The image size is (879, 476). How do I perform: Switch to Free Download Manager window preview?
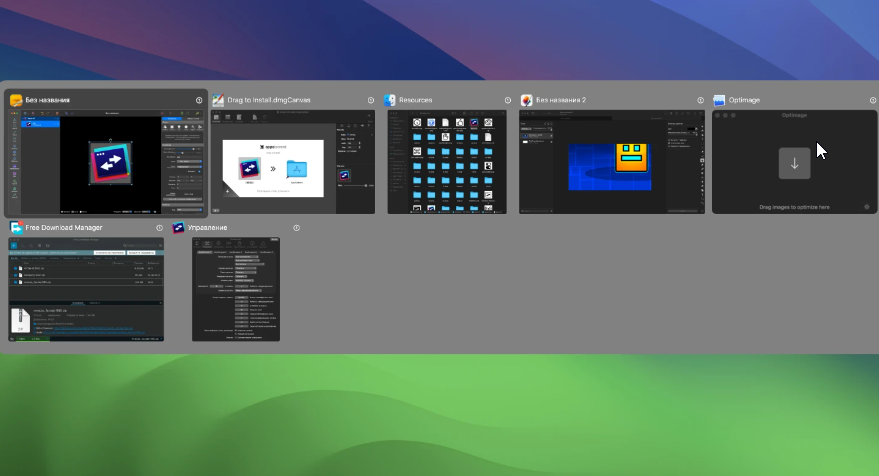tap(86, 290)
